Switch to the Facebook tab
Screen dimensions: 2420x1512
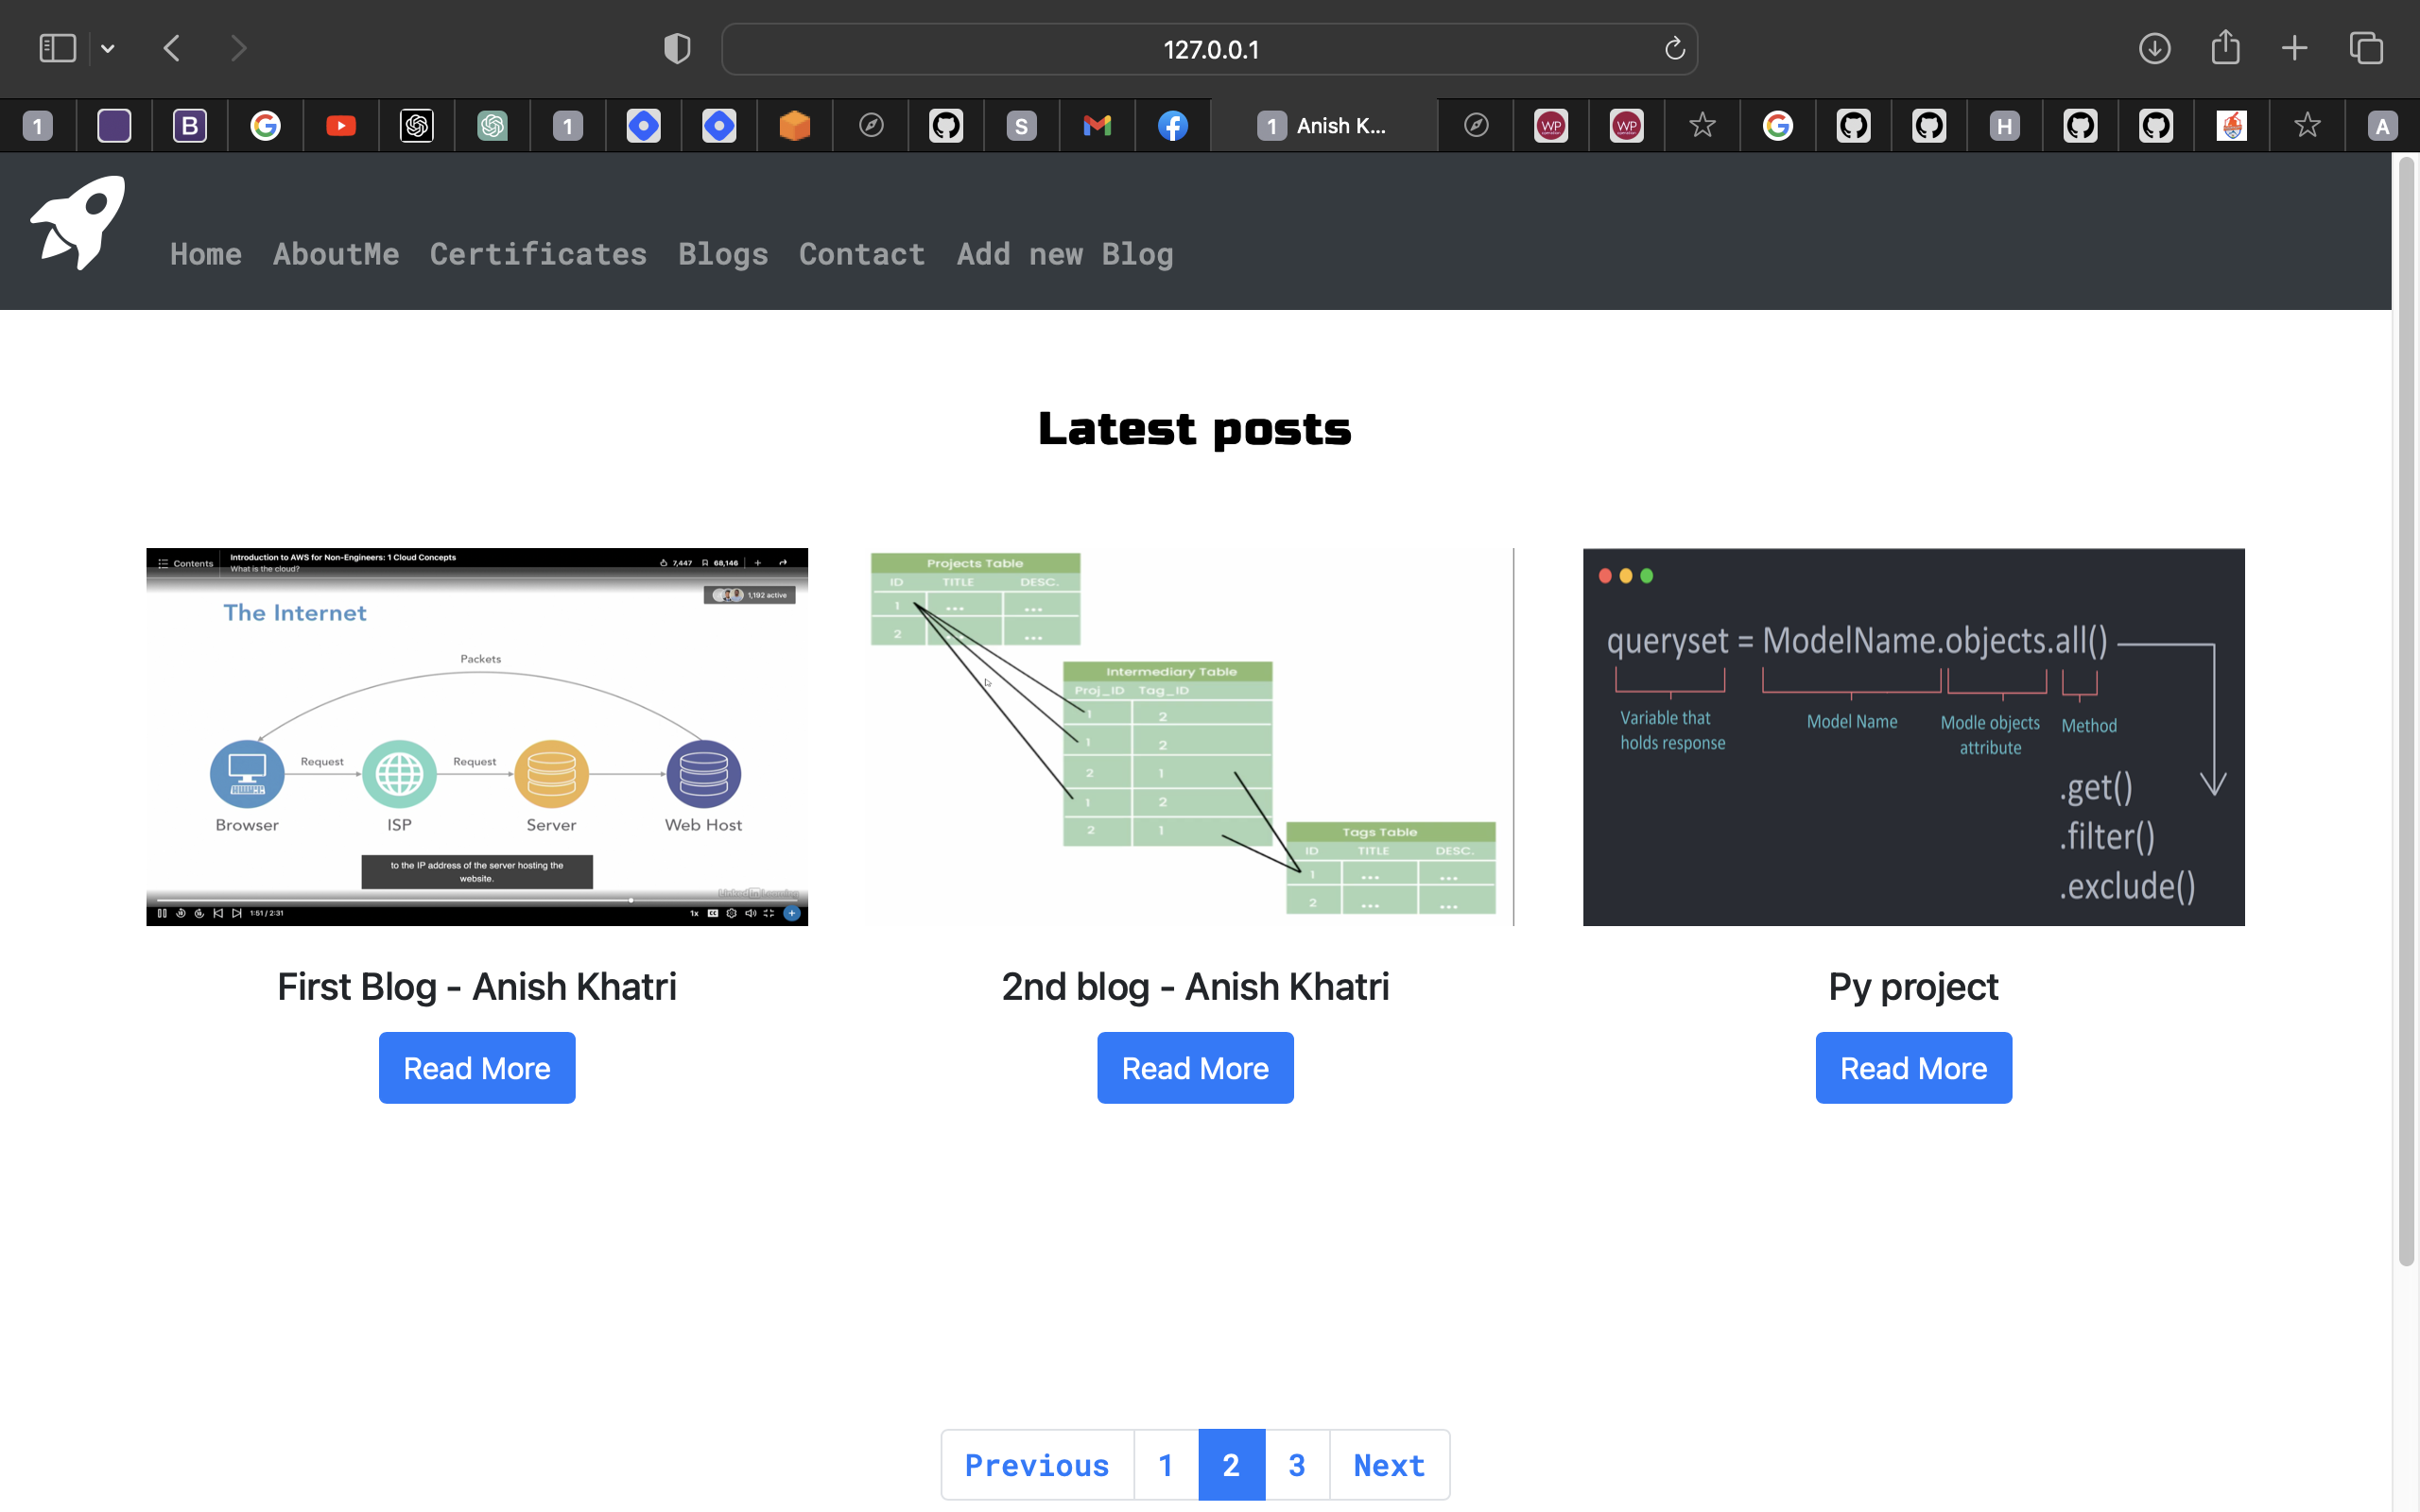click(1173, 126)
